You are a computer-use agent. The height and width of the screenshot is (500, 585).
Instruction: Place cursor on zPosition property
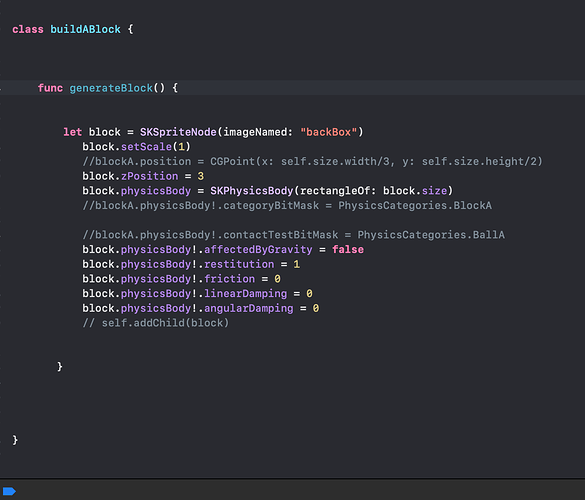pyautogui.click(x=150, y=176)
